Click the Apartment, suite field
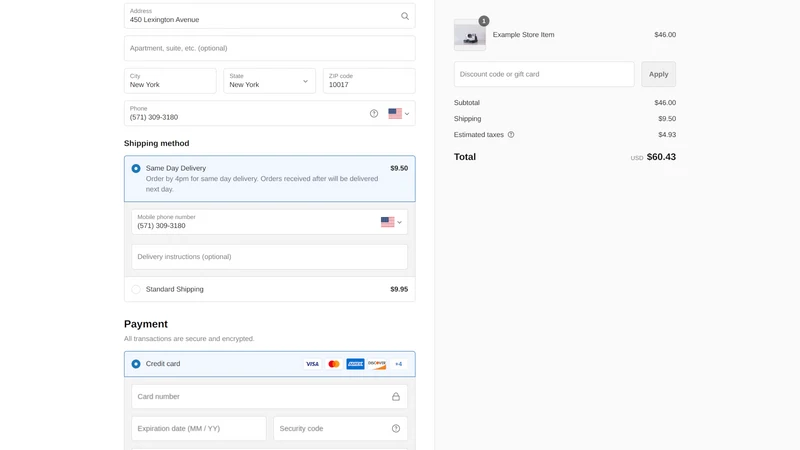This screenshot has width=800, height=450. [x=269, y=48]
